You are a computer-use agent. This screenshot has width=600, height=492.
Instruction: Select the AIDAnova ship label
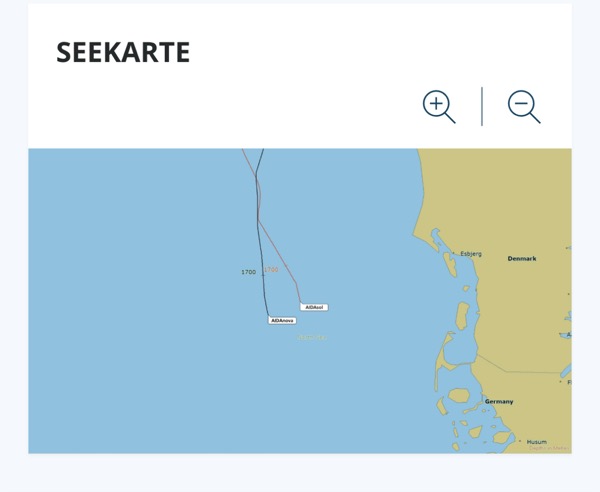tap(282, 321)
